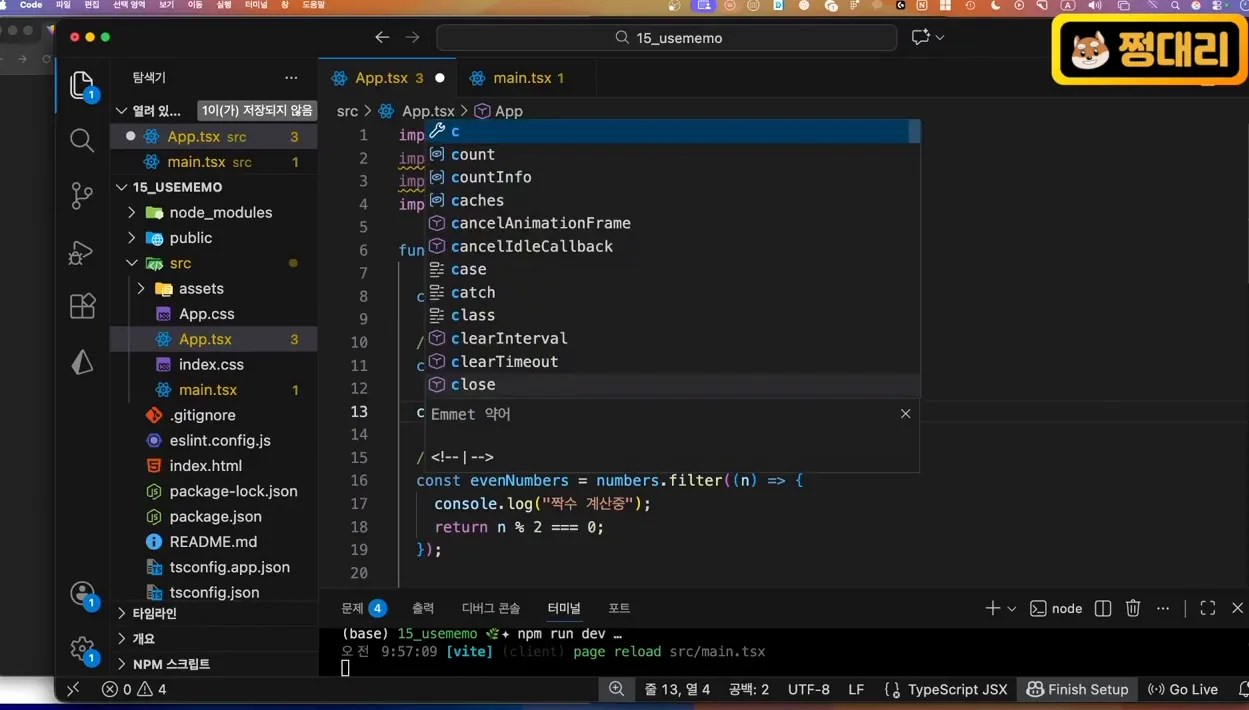Open the Output panel tab
The image size is (1249, 710).
pos(423,608)
